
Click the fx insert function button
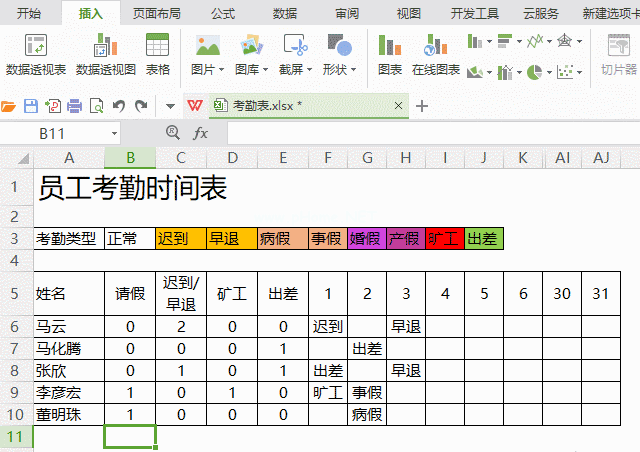(200, 133)
